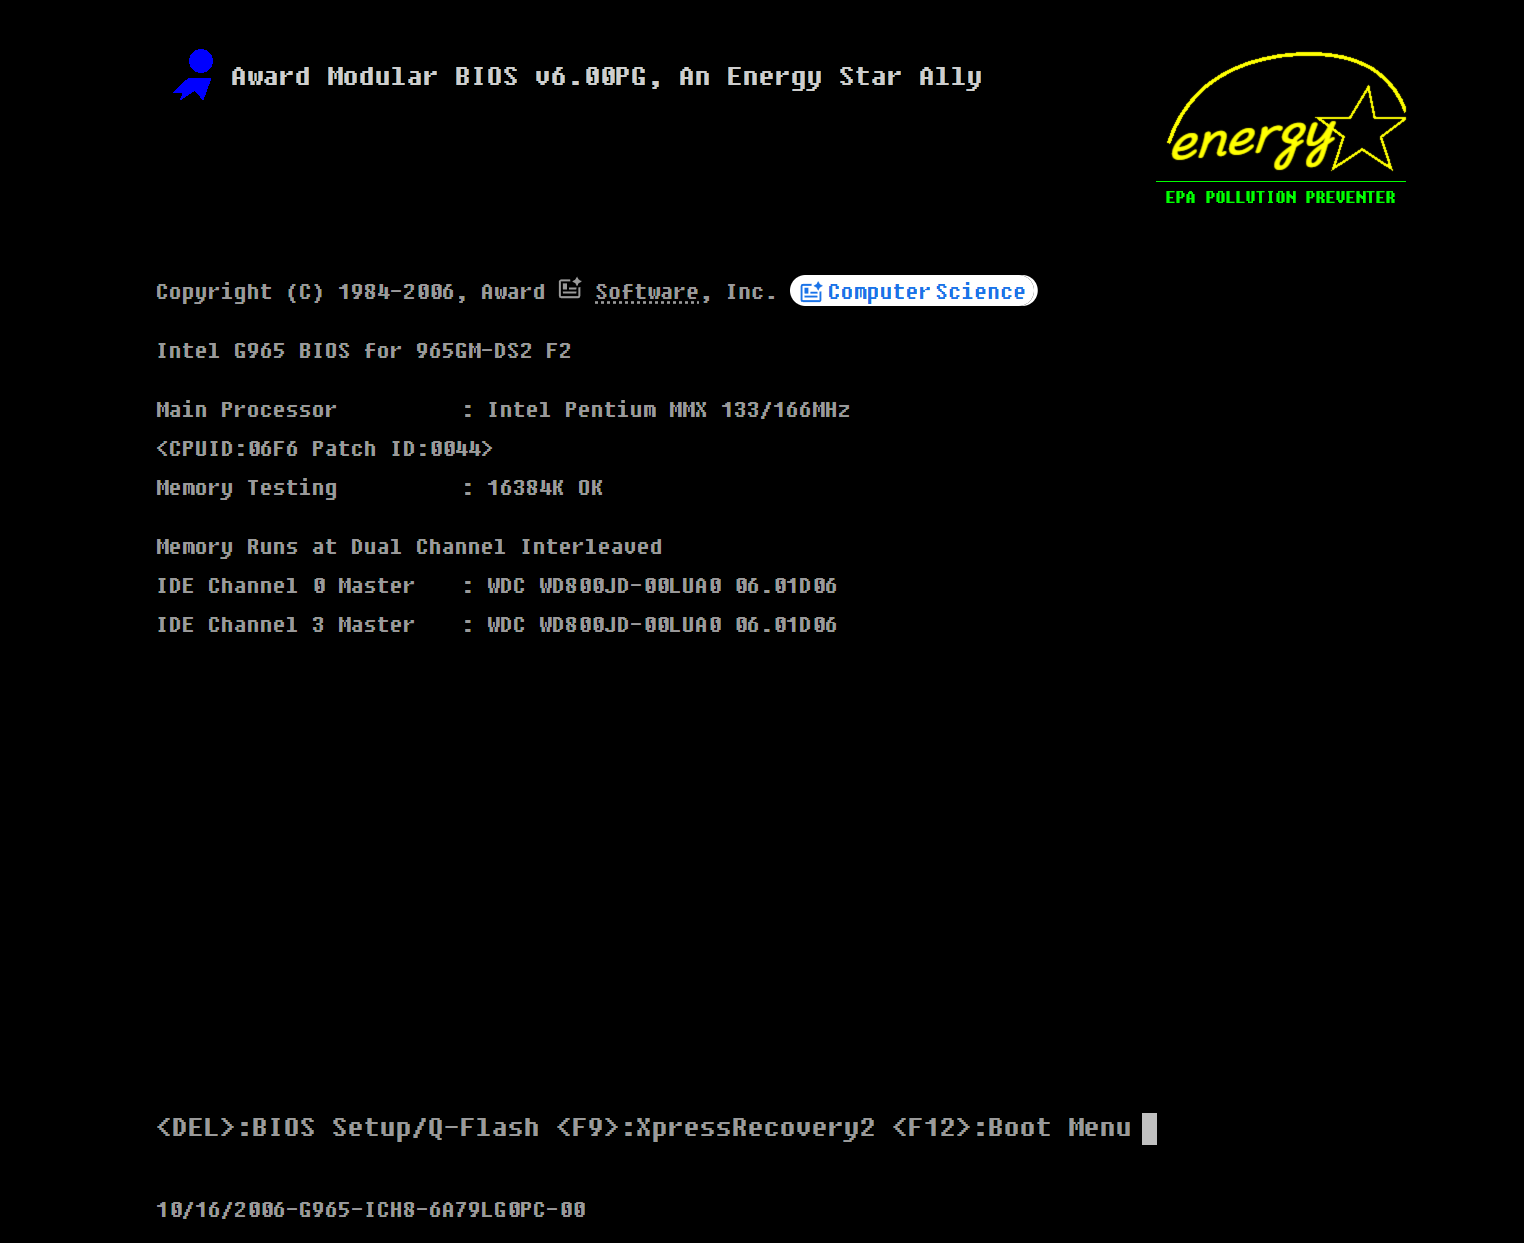Click the CPUID:06F6 Patch ID:0044 line

click(x=325, y=449)
